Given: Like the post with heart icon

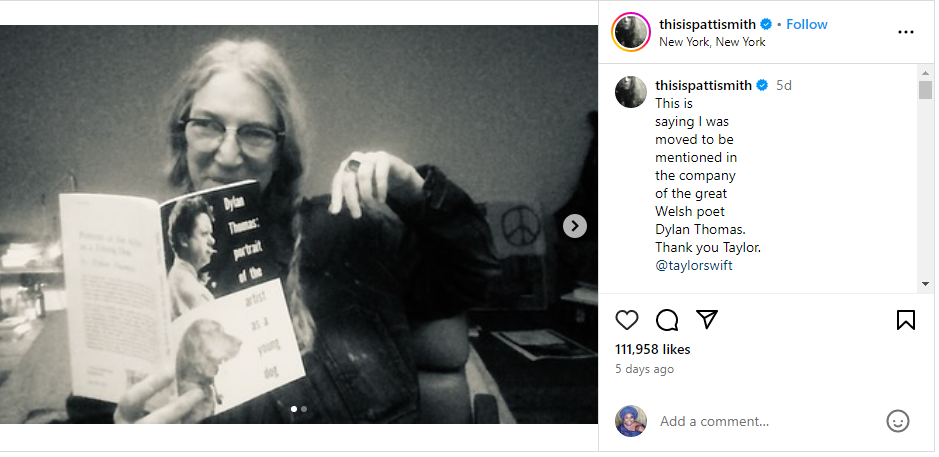Looking at the screenshot, I should click(x=626, y=320).
